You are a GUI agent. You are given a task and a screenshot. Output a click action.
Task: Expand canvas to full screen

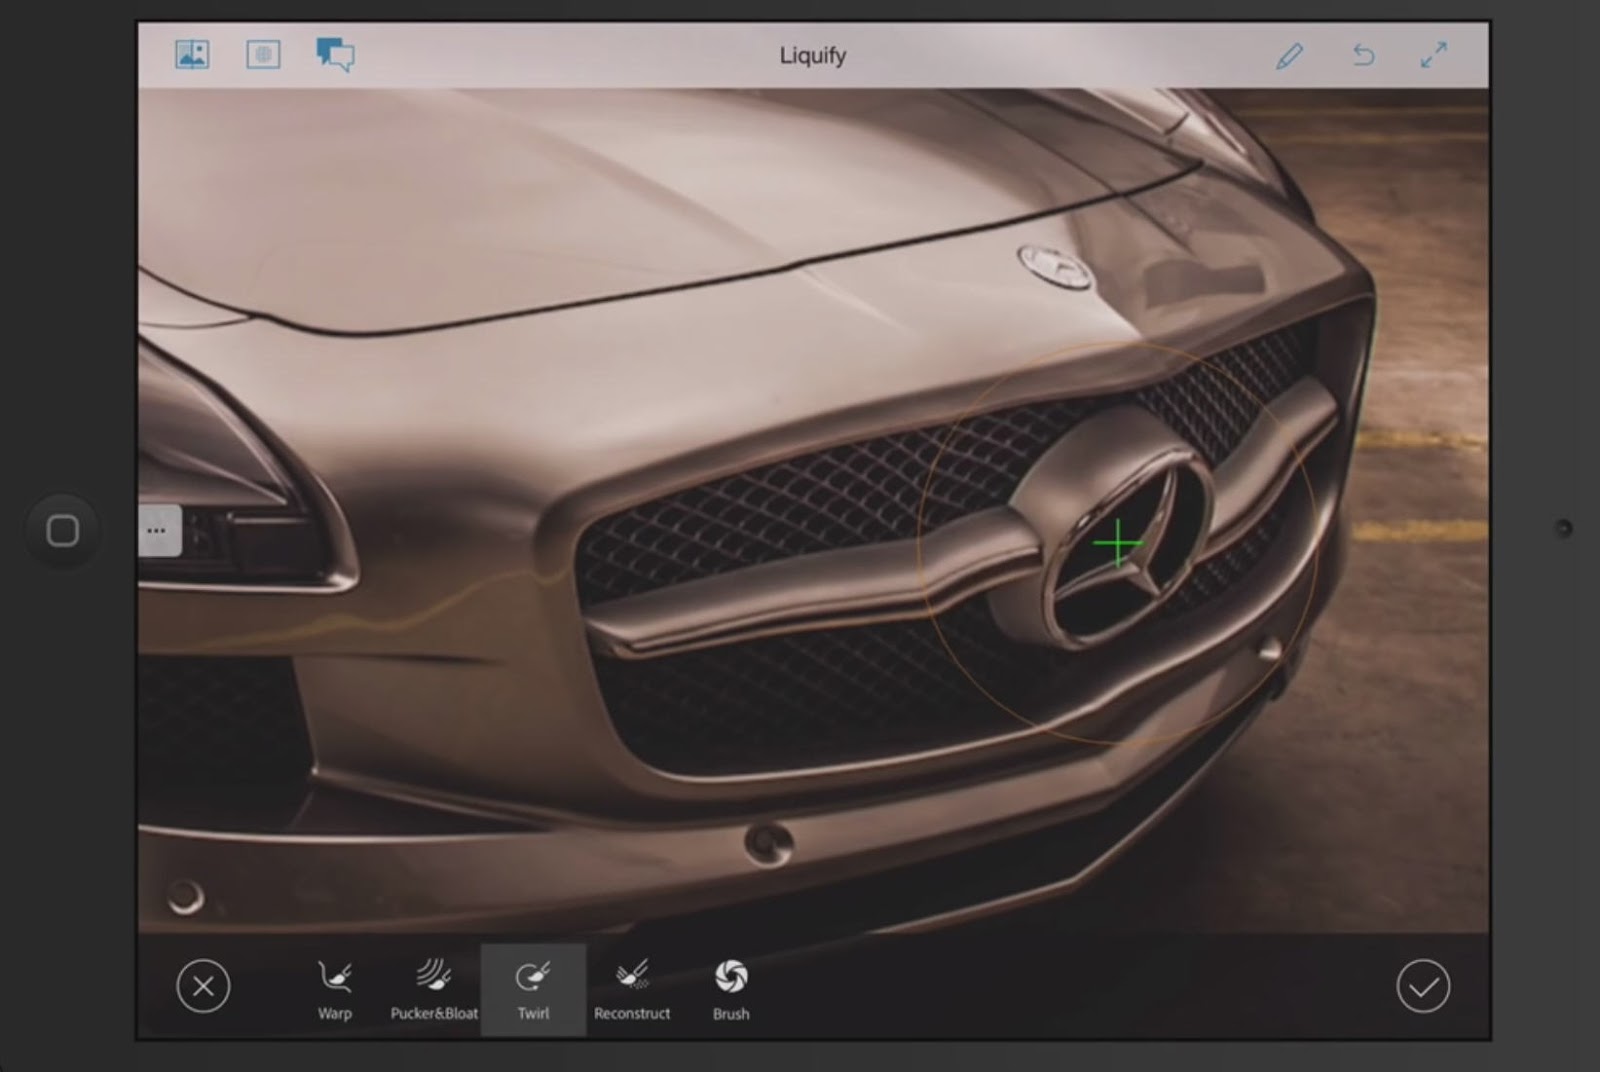(1434, 54)
